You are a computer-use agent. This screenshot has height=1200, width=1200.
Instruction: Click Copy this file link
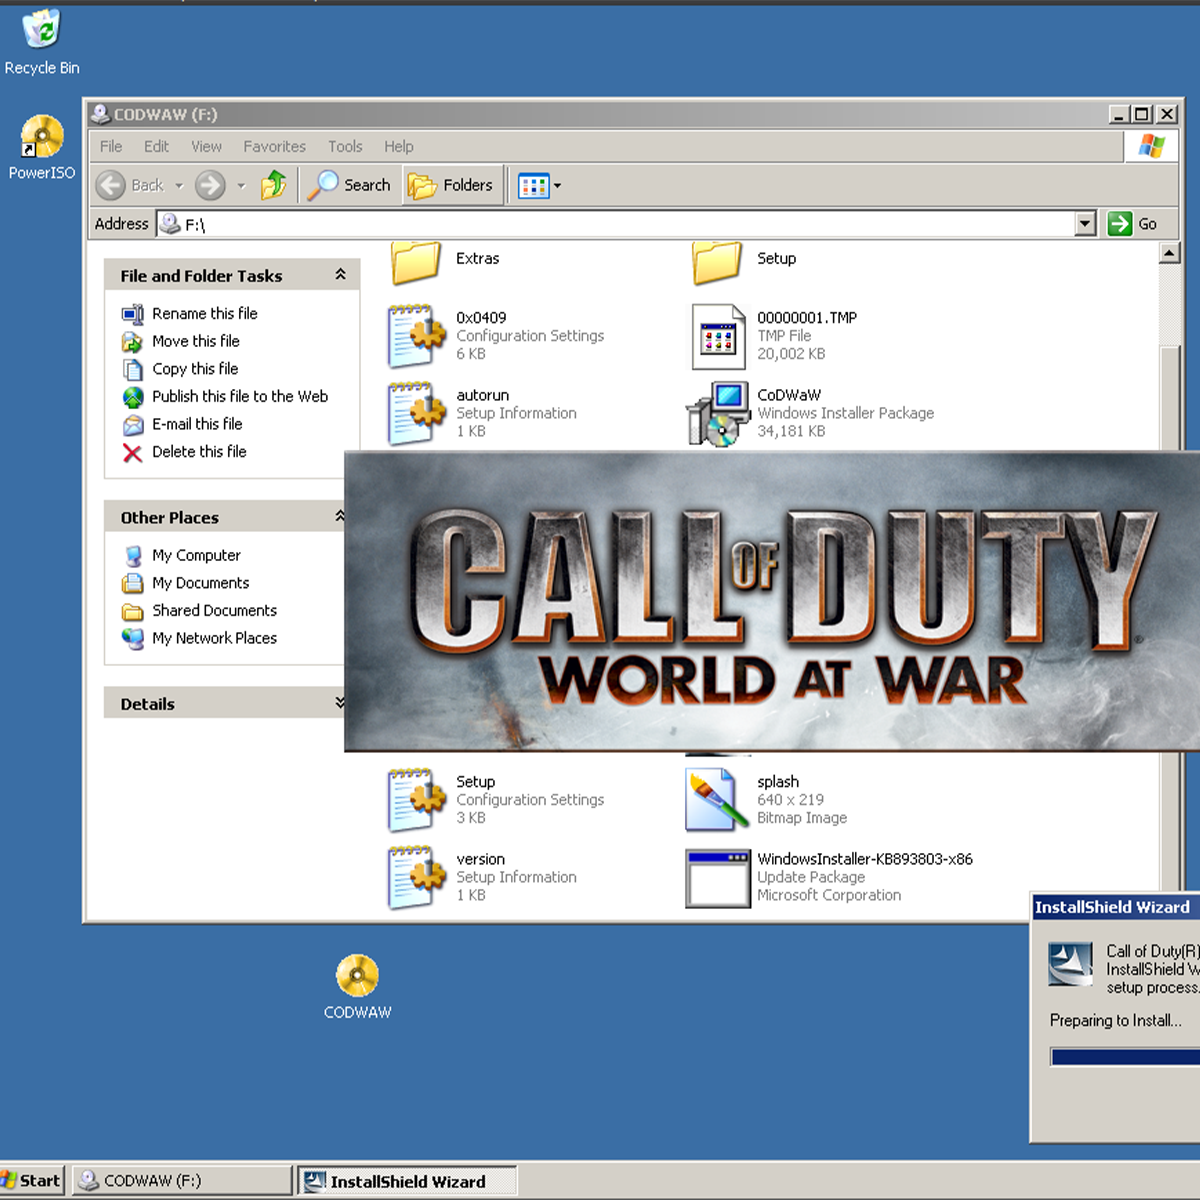195,369
